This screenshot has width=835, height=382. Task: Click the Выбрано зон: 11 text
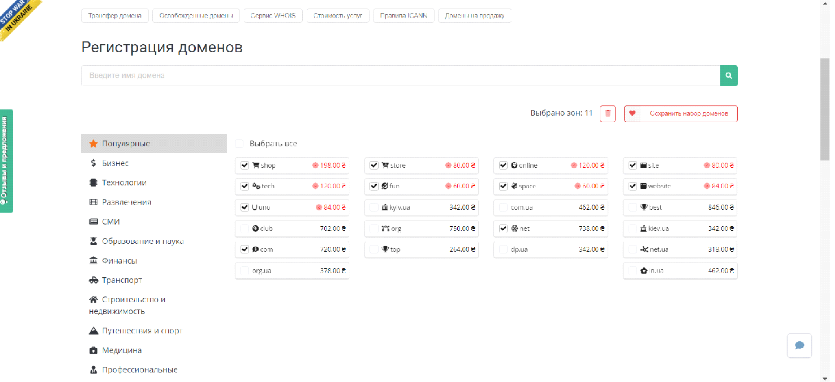561,113
